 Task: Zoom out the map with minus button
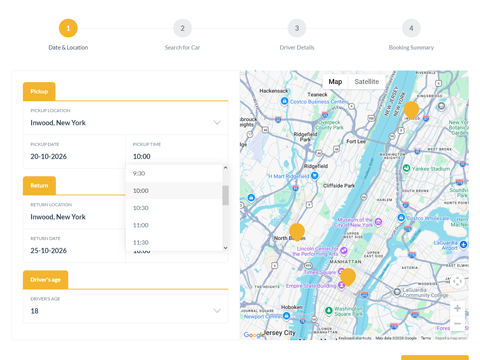point(457,323)
